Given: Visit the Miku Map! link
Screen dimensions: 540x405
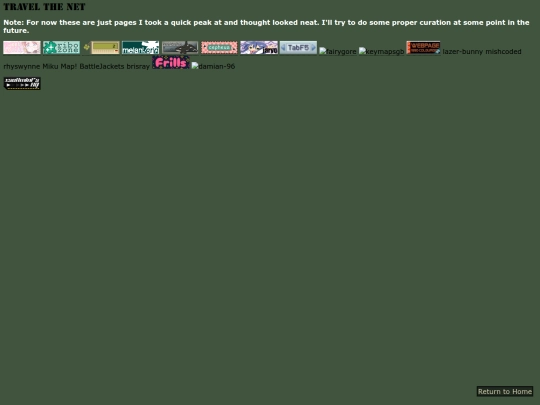Looking at the screenshot, I should 60,66.
